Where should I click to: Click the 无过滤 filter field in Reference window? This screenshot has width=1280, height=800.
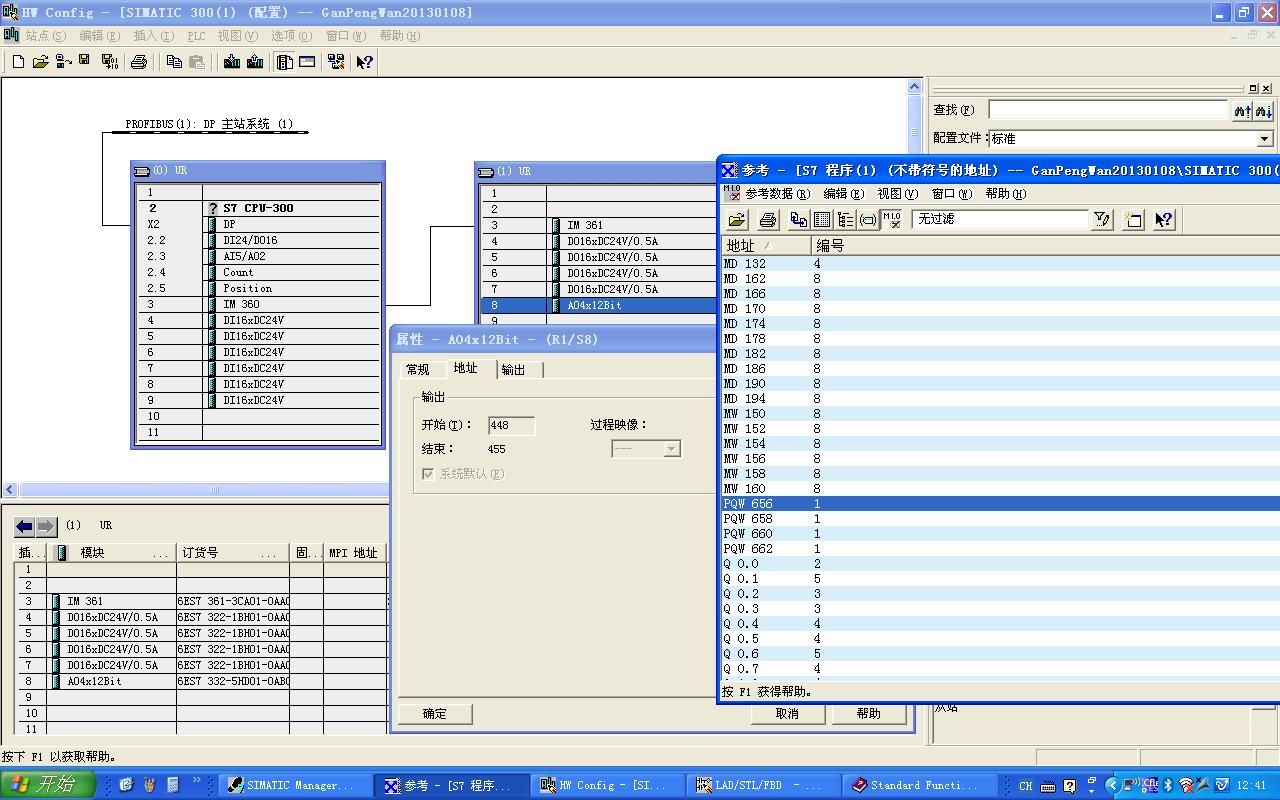click(1000, 219)
